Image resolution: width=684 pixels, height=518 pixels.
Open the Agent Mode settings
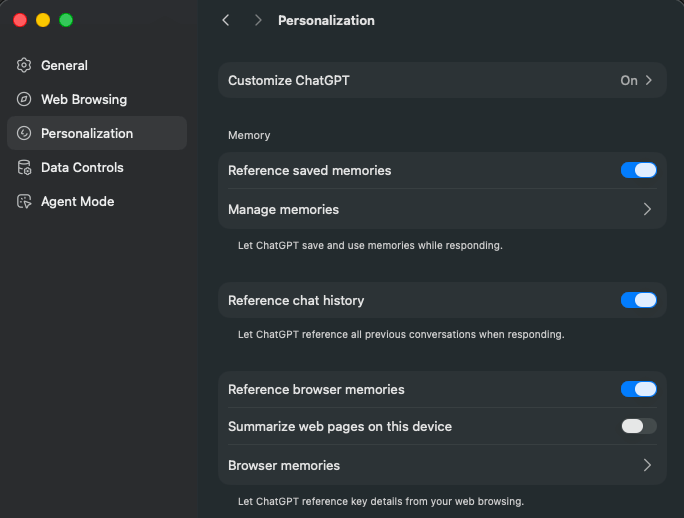pos(77,201)
